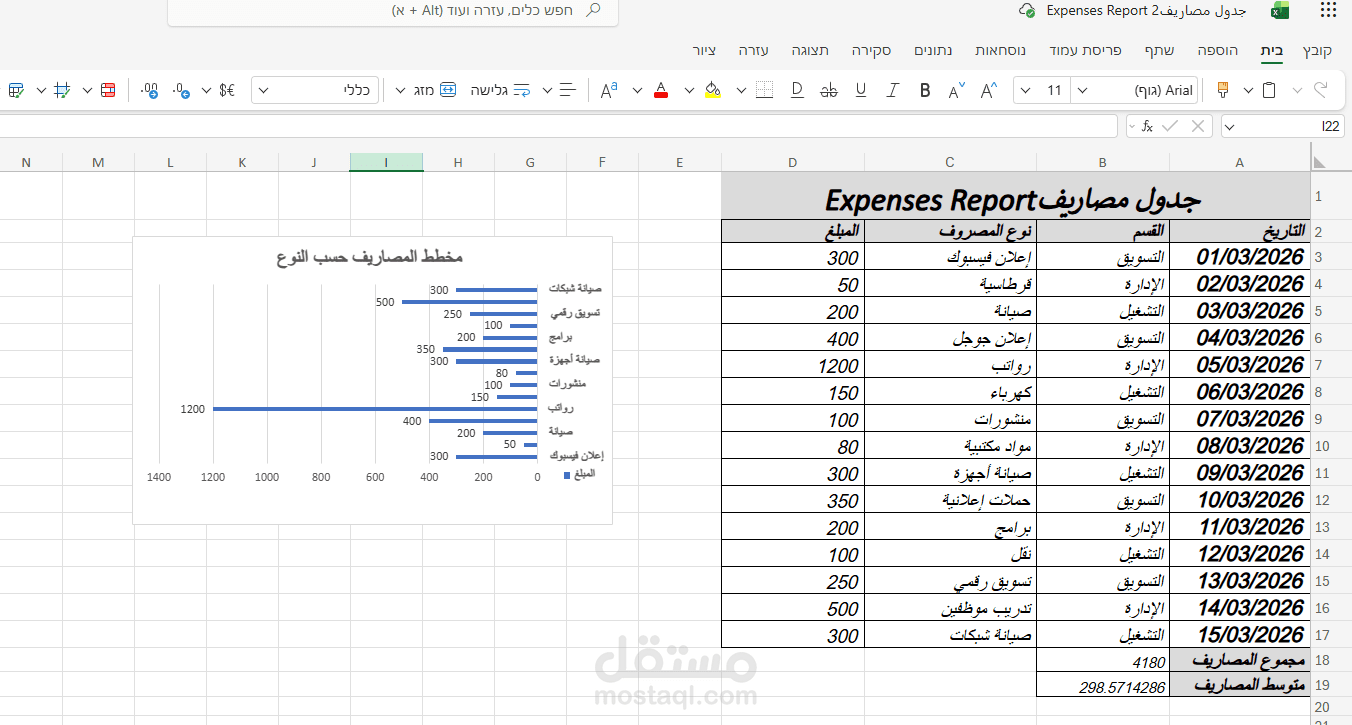1352x725 pixels.
Task: Select the 1200 bar in chart
Action: [375, 408]
